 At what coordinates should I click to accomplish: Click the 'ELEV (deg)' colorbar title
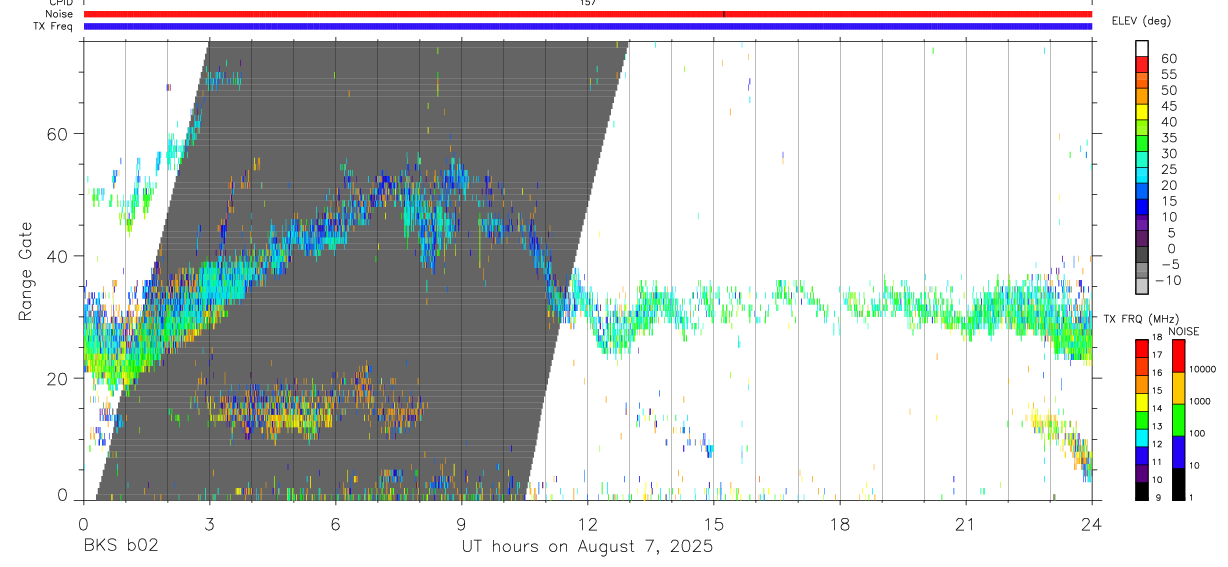pyautogui.click(x=1141, y=21)
